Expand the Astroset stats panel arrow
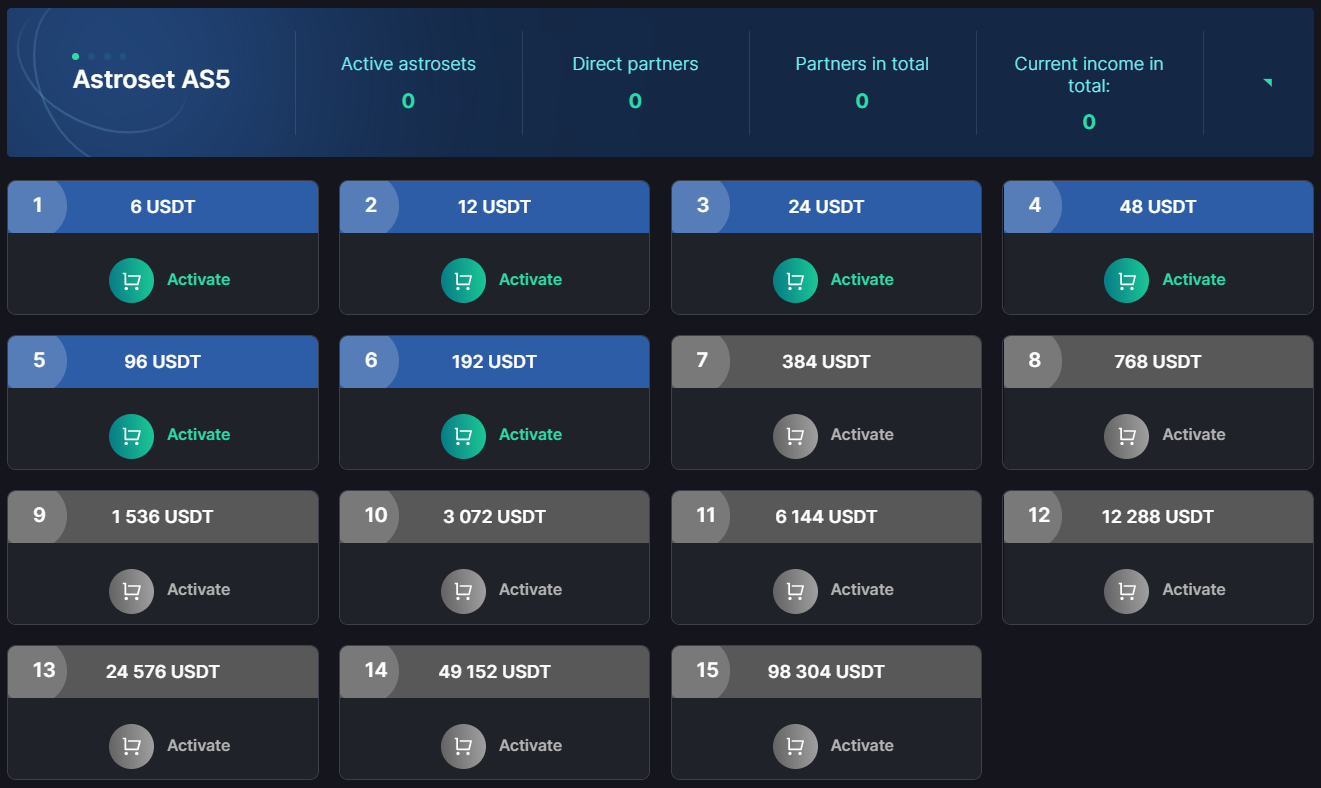 pyautogui.click(x=1267, y=82)
